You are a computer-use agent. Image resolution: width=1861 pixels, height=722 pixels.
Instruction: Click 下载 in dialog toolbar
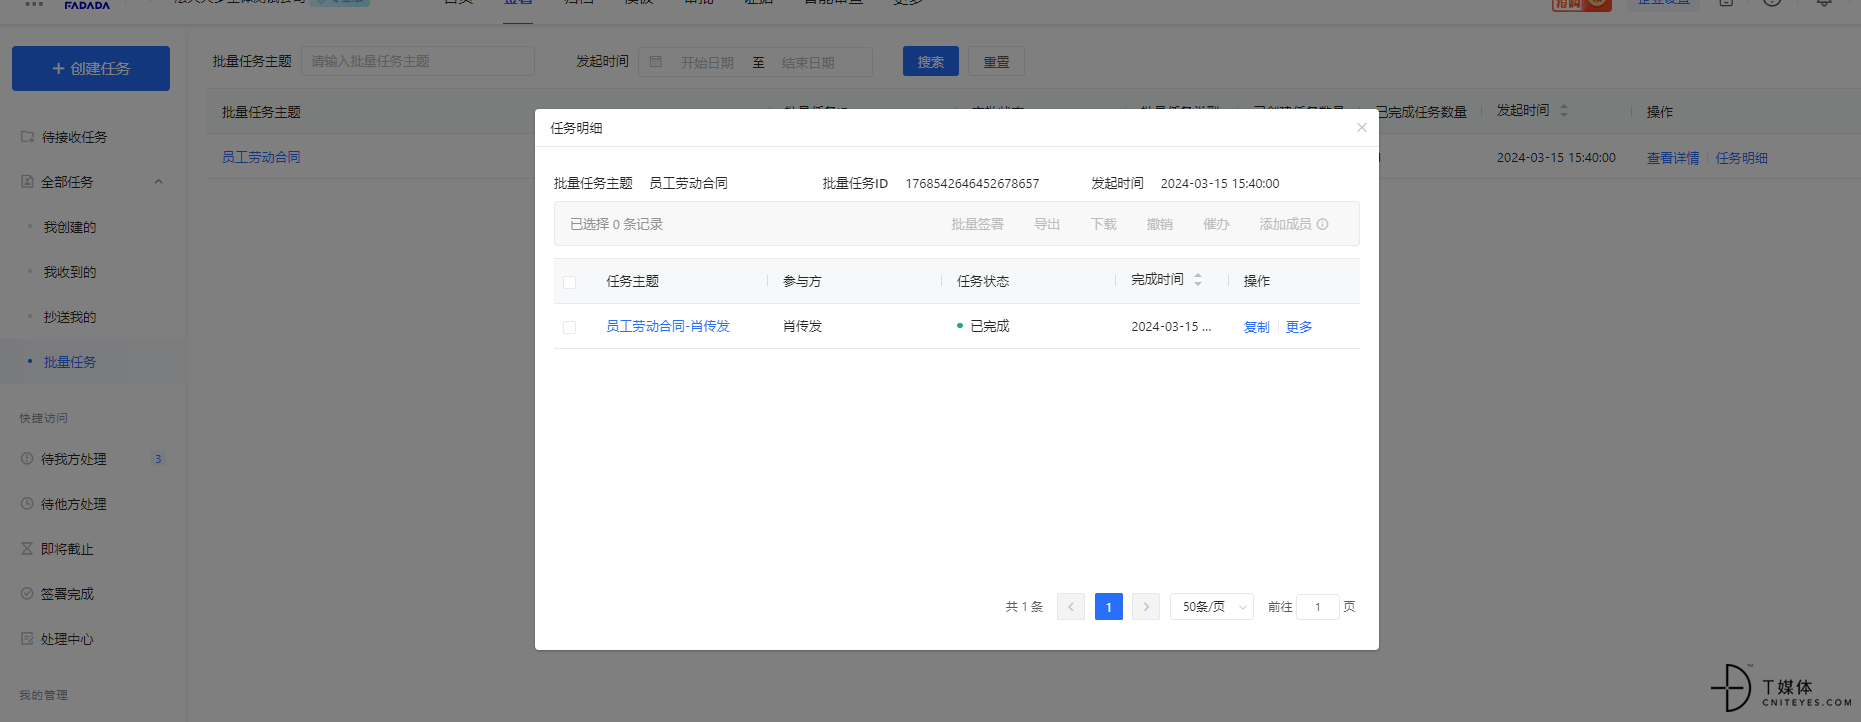tap(1103, 224)
